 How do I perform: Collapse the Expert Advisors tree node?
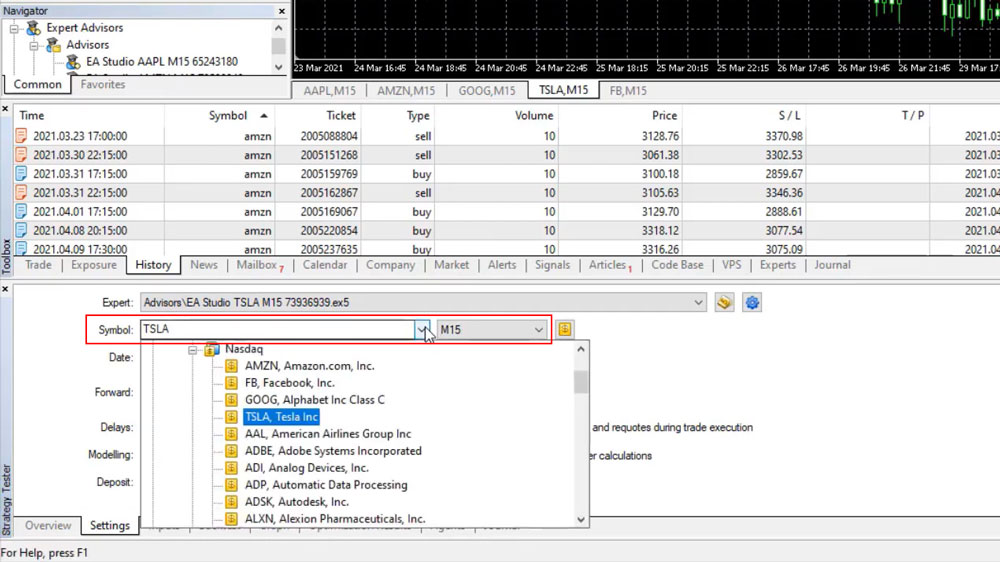pyautogui.click(x=14, y=29)
